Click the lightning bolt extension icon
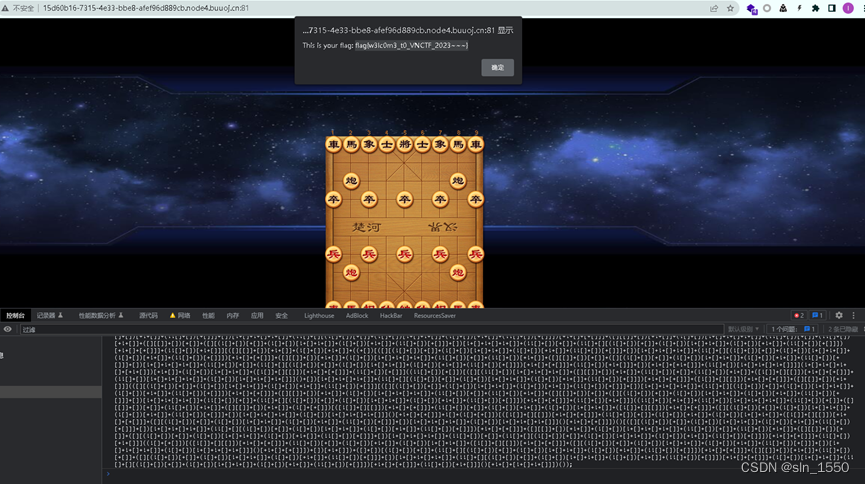 click(x=799, y=8)
